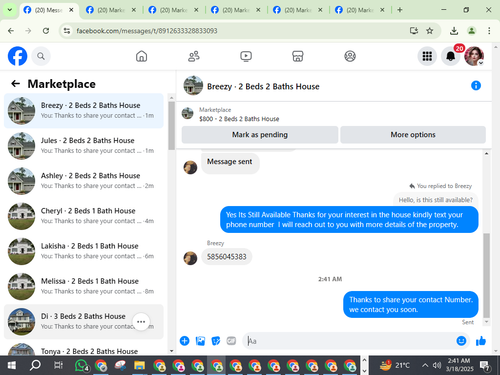Open Ashley - 2 Beds 2 Baths House chat
The width and height of the screenshot is (500, 375).
point(84,181)
